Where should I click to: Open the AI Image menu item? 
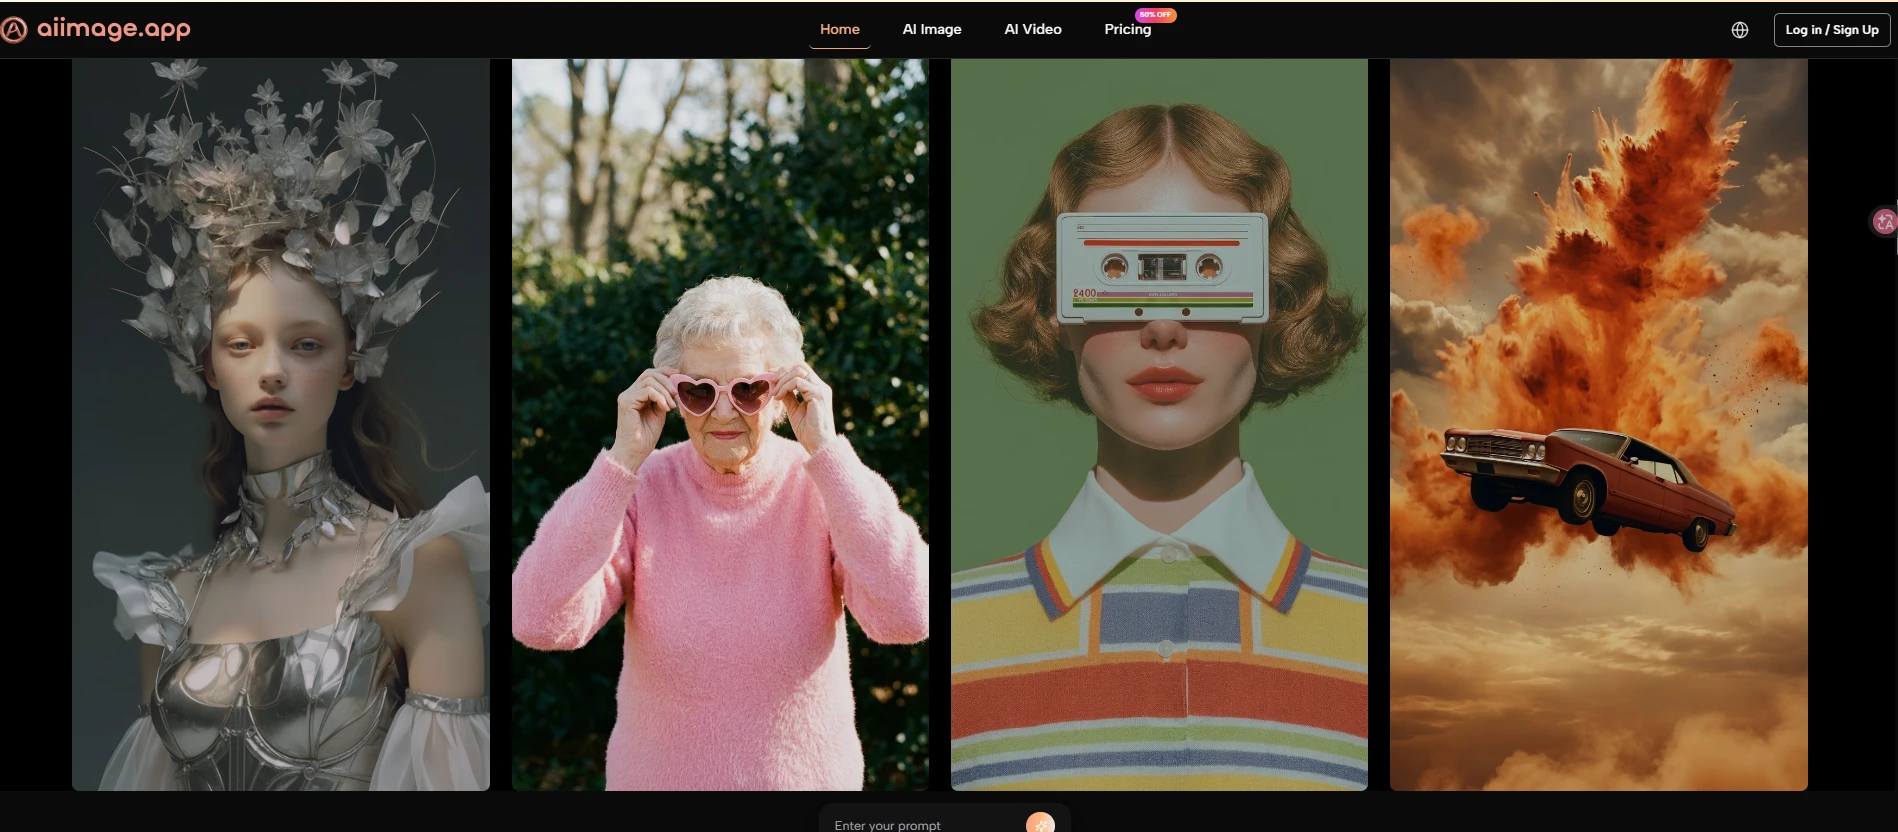click(x=931, y=30)
